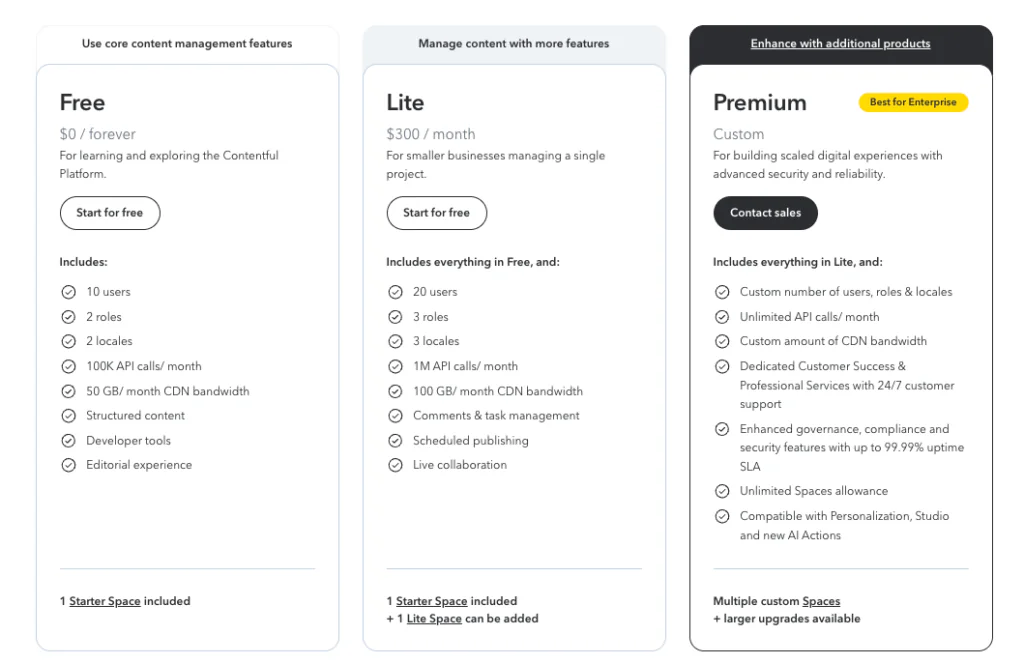This screenshot has height=663, width=1024.
Task: Click the Contact sales button
Action: coord(765,213)
